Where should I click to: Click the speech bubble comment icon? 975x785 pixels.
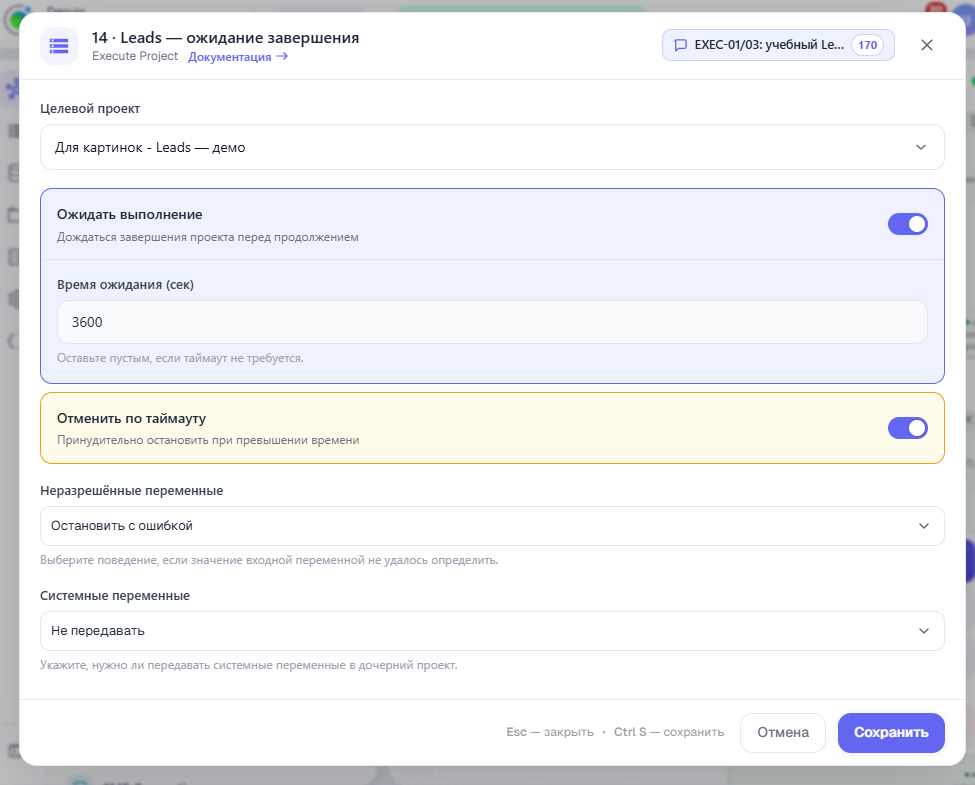point(681,45)
